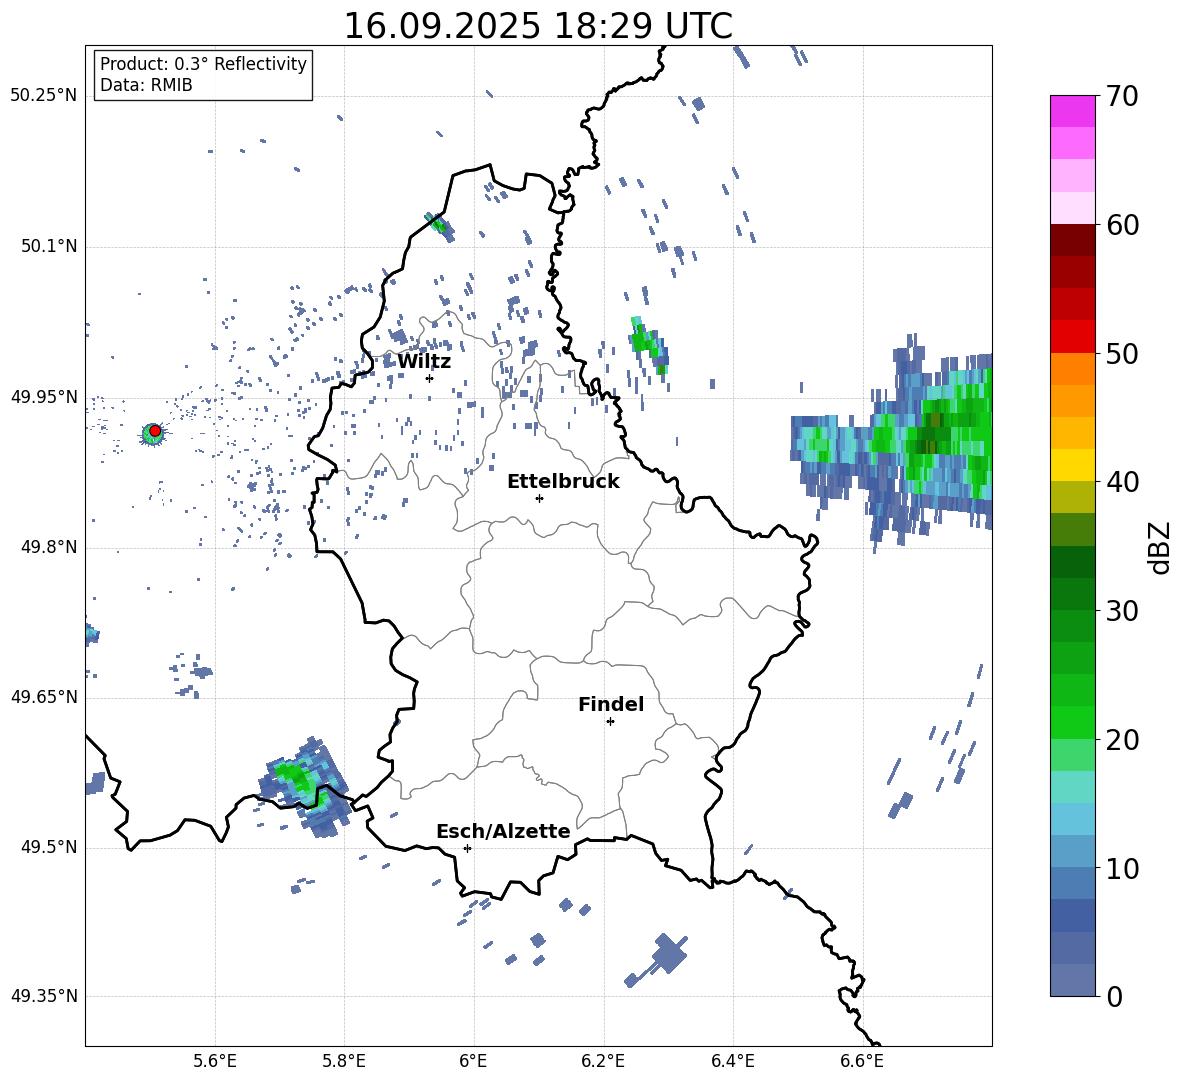Click the Ettelbruck label

tap(563, 482)
